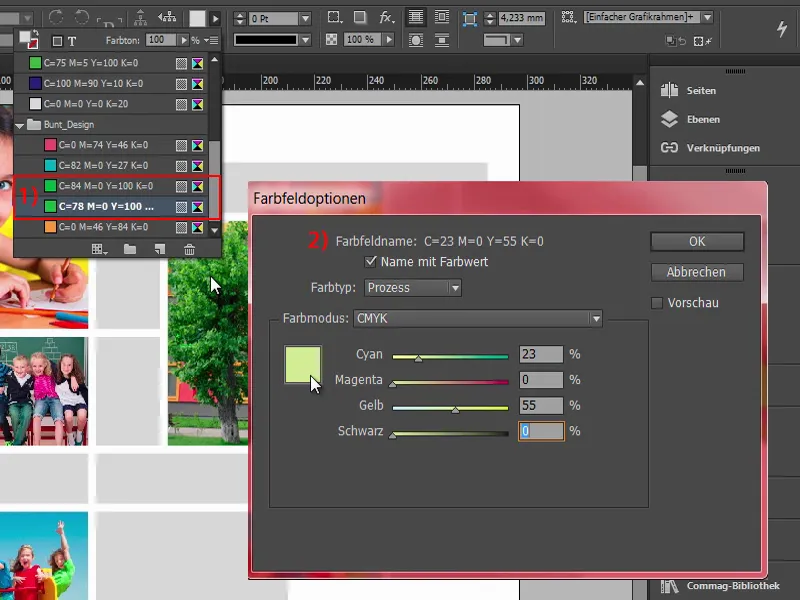Screen dimensions: 800x600
Task: Click the Magenta value field
Action: (541, 380)
